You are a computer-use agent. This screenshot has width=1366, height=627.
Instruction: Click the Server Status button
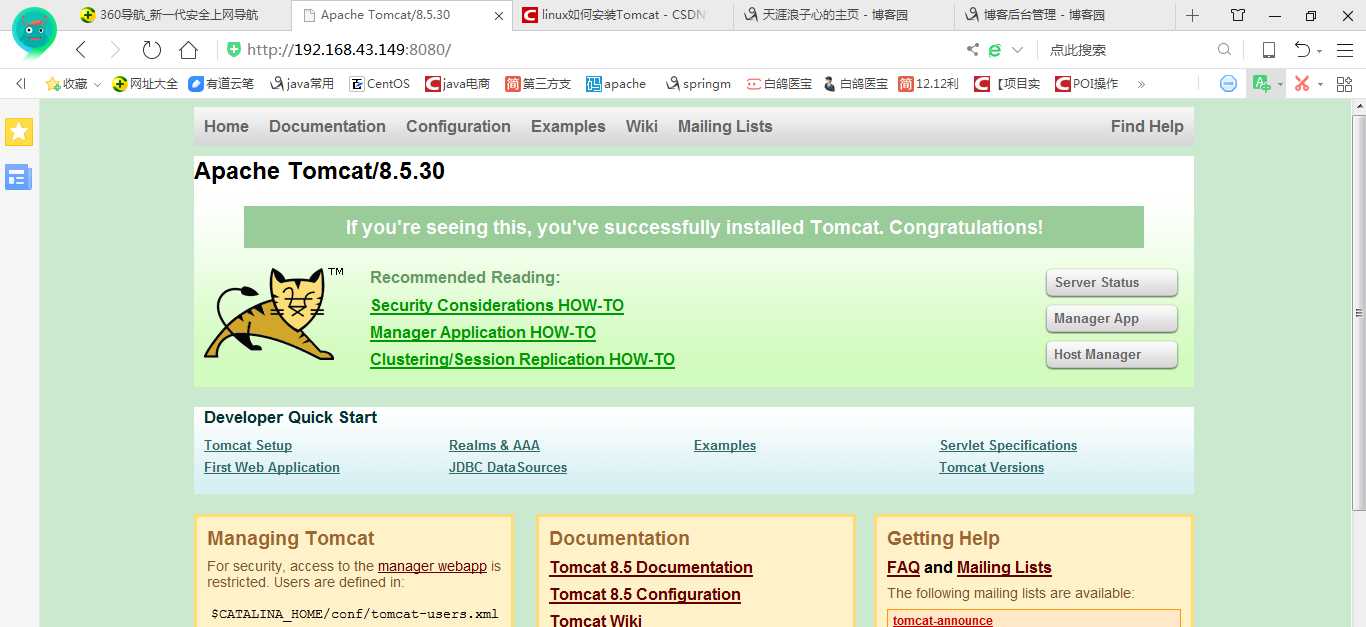click(1112, 283)
